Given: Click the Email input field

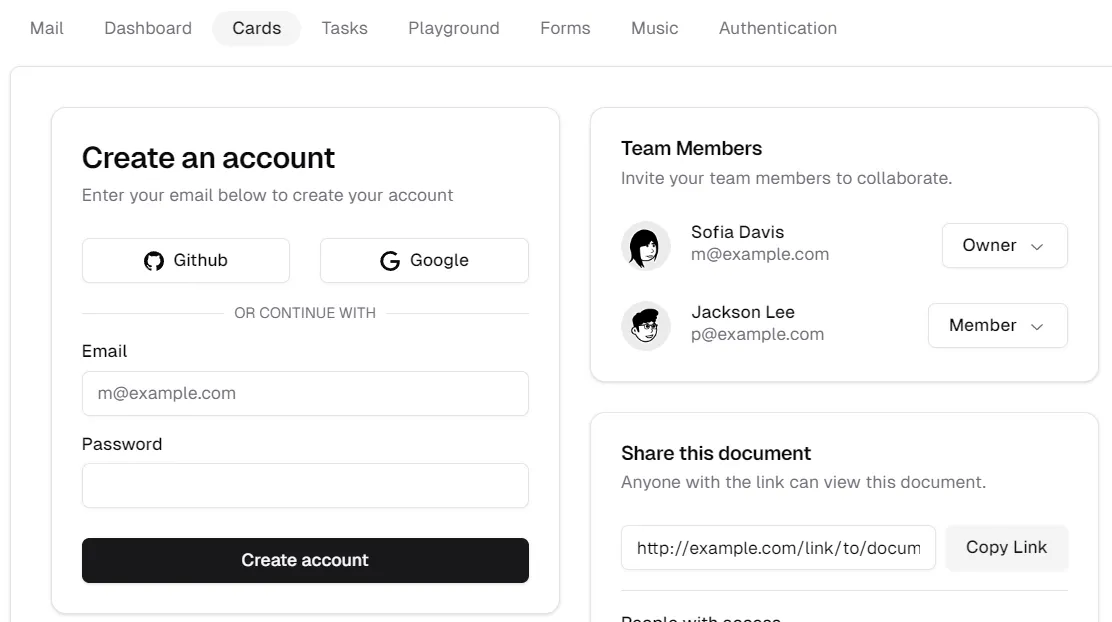Looking at the screenshot, I should 305,393.
